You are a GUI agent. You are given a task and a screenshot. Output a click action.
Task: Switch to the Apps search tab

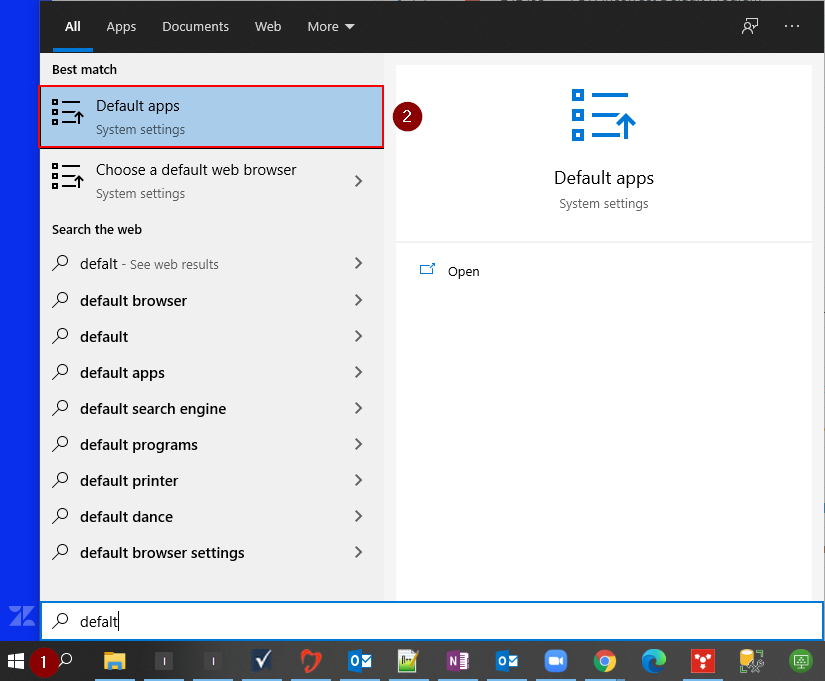[x=121, y=27]
